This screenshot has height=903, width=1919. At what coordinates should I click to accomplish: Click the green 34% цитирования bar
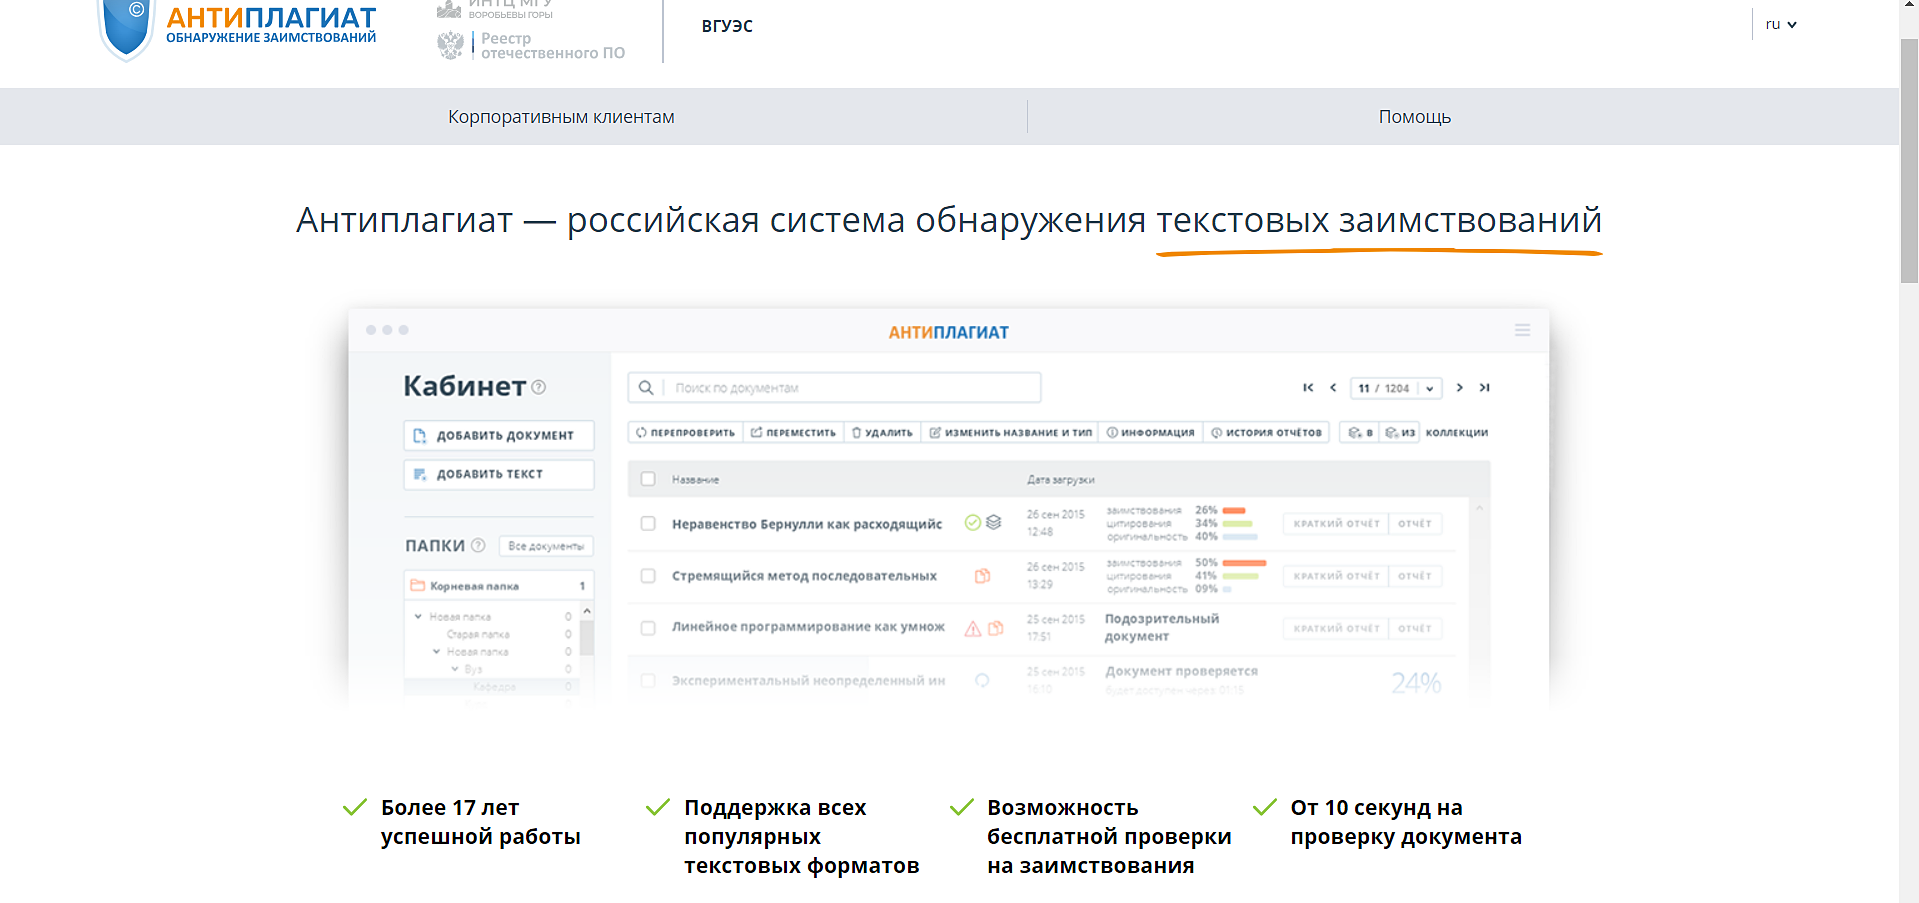1238,523
